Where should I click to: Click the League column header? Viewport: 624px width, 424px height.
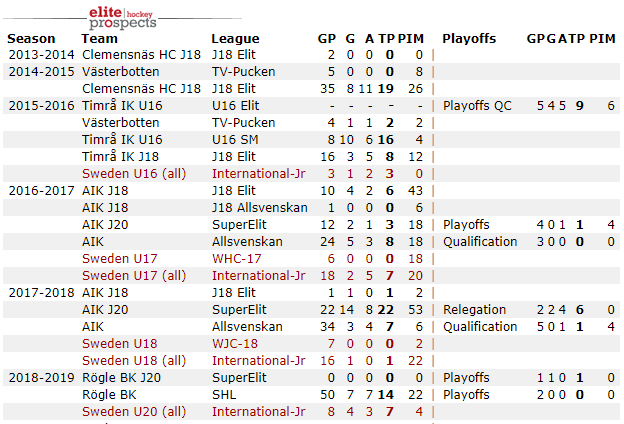[x=235, y=38]
